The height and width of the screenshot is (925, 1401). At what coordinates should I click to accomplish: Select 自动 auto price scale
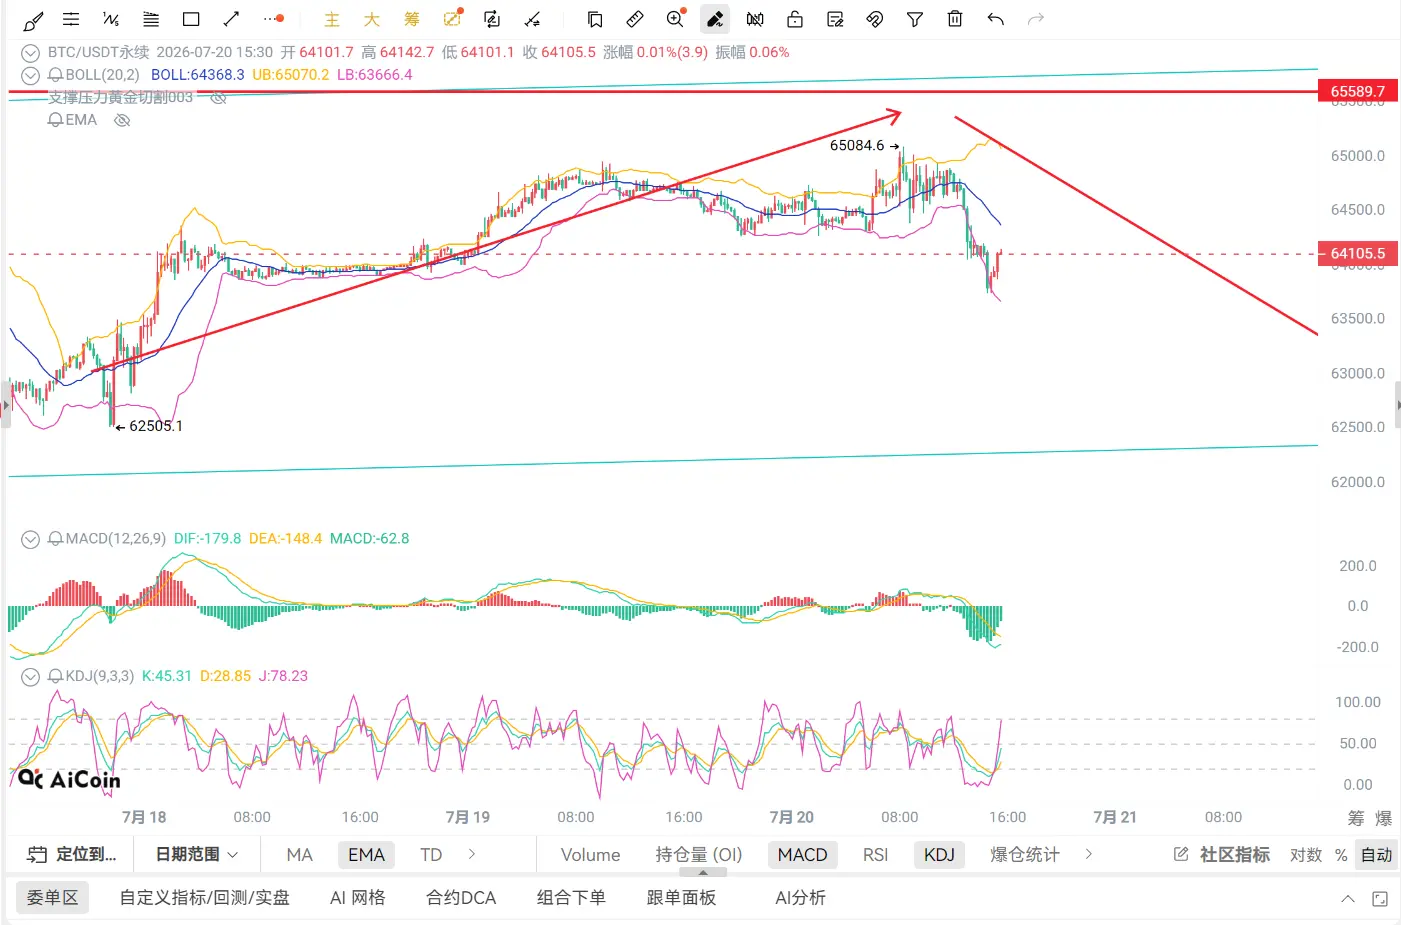point(1377,855)
